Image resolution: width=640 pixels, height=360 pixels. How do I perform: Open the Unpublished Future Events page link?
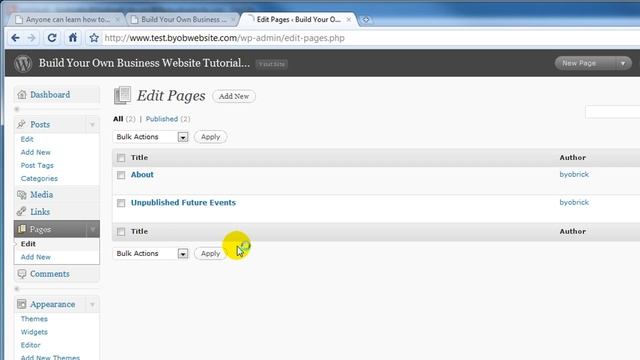click(x=183, y=202)
